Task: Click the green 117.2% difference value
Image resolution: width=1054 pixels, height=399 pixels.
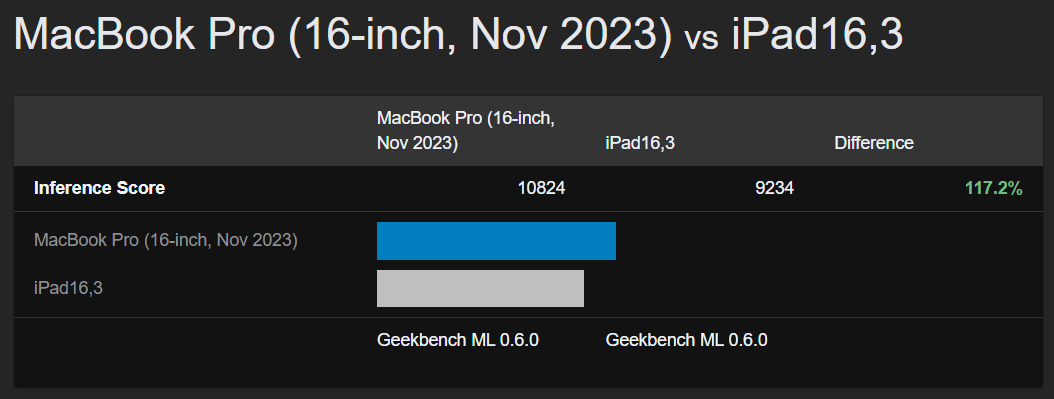Action: click(x=994, y=189)
